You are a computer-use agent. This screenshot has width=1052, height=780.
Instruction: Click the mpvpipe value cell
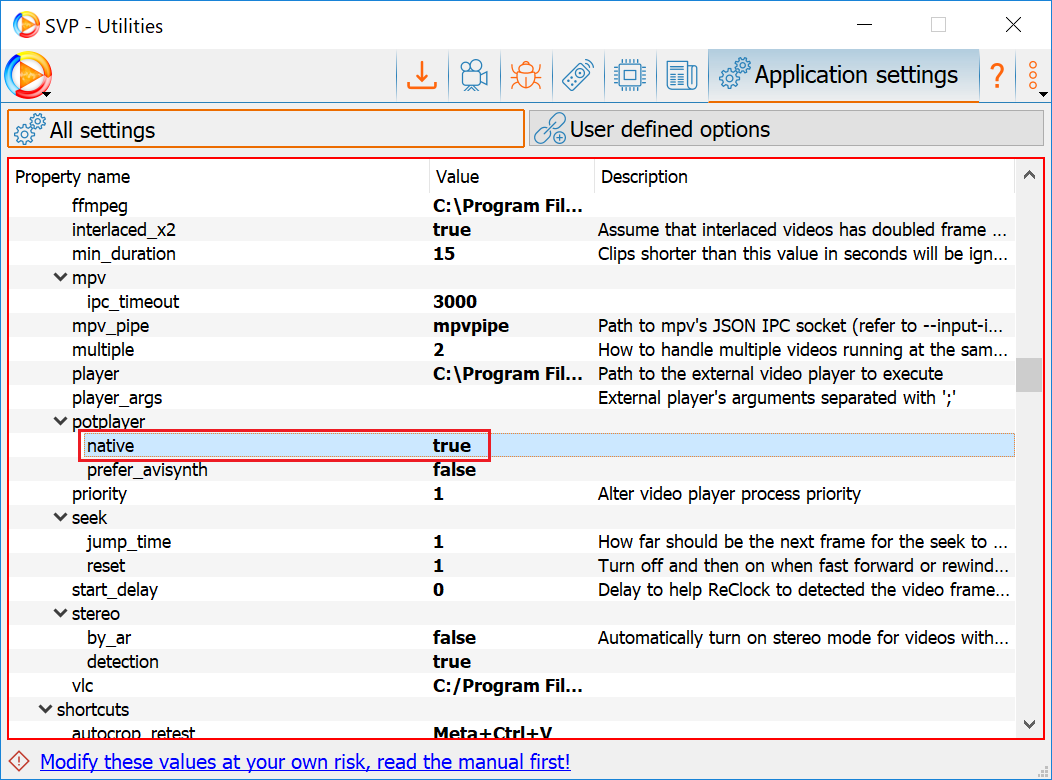click(471, 326)
